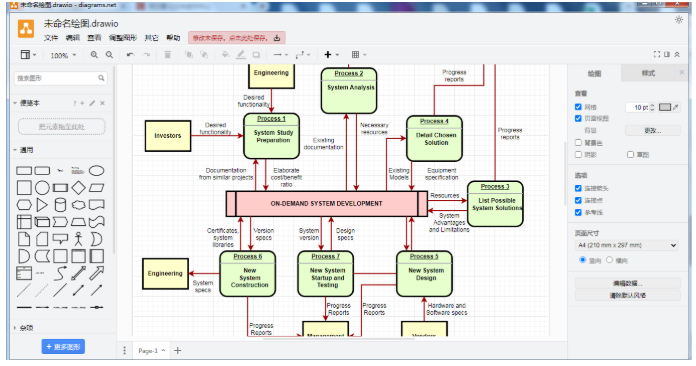Open the connection arrow style dropdown
Viewport: 696px width, 366px height.
281,55
